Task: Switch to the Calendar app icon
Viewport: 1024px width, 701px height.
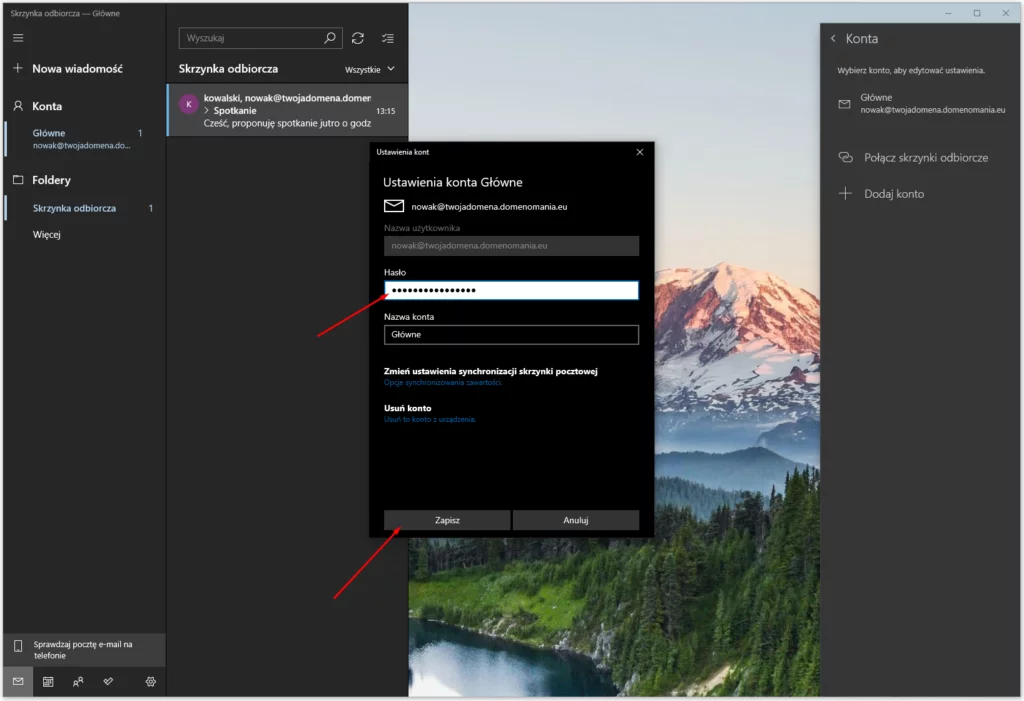Action: pyautogui.click(x=47, y=681)
